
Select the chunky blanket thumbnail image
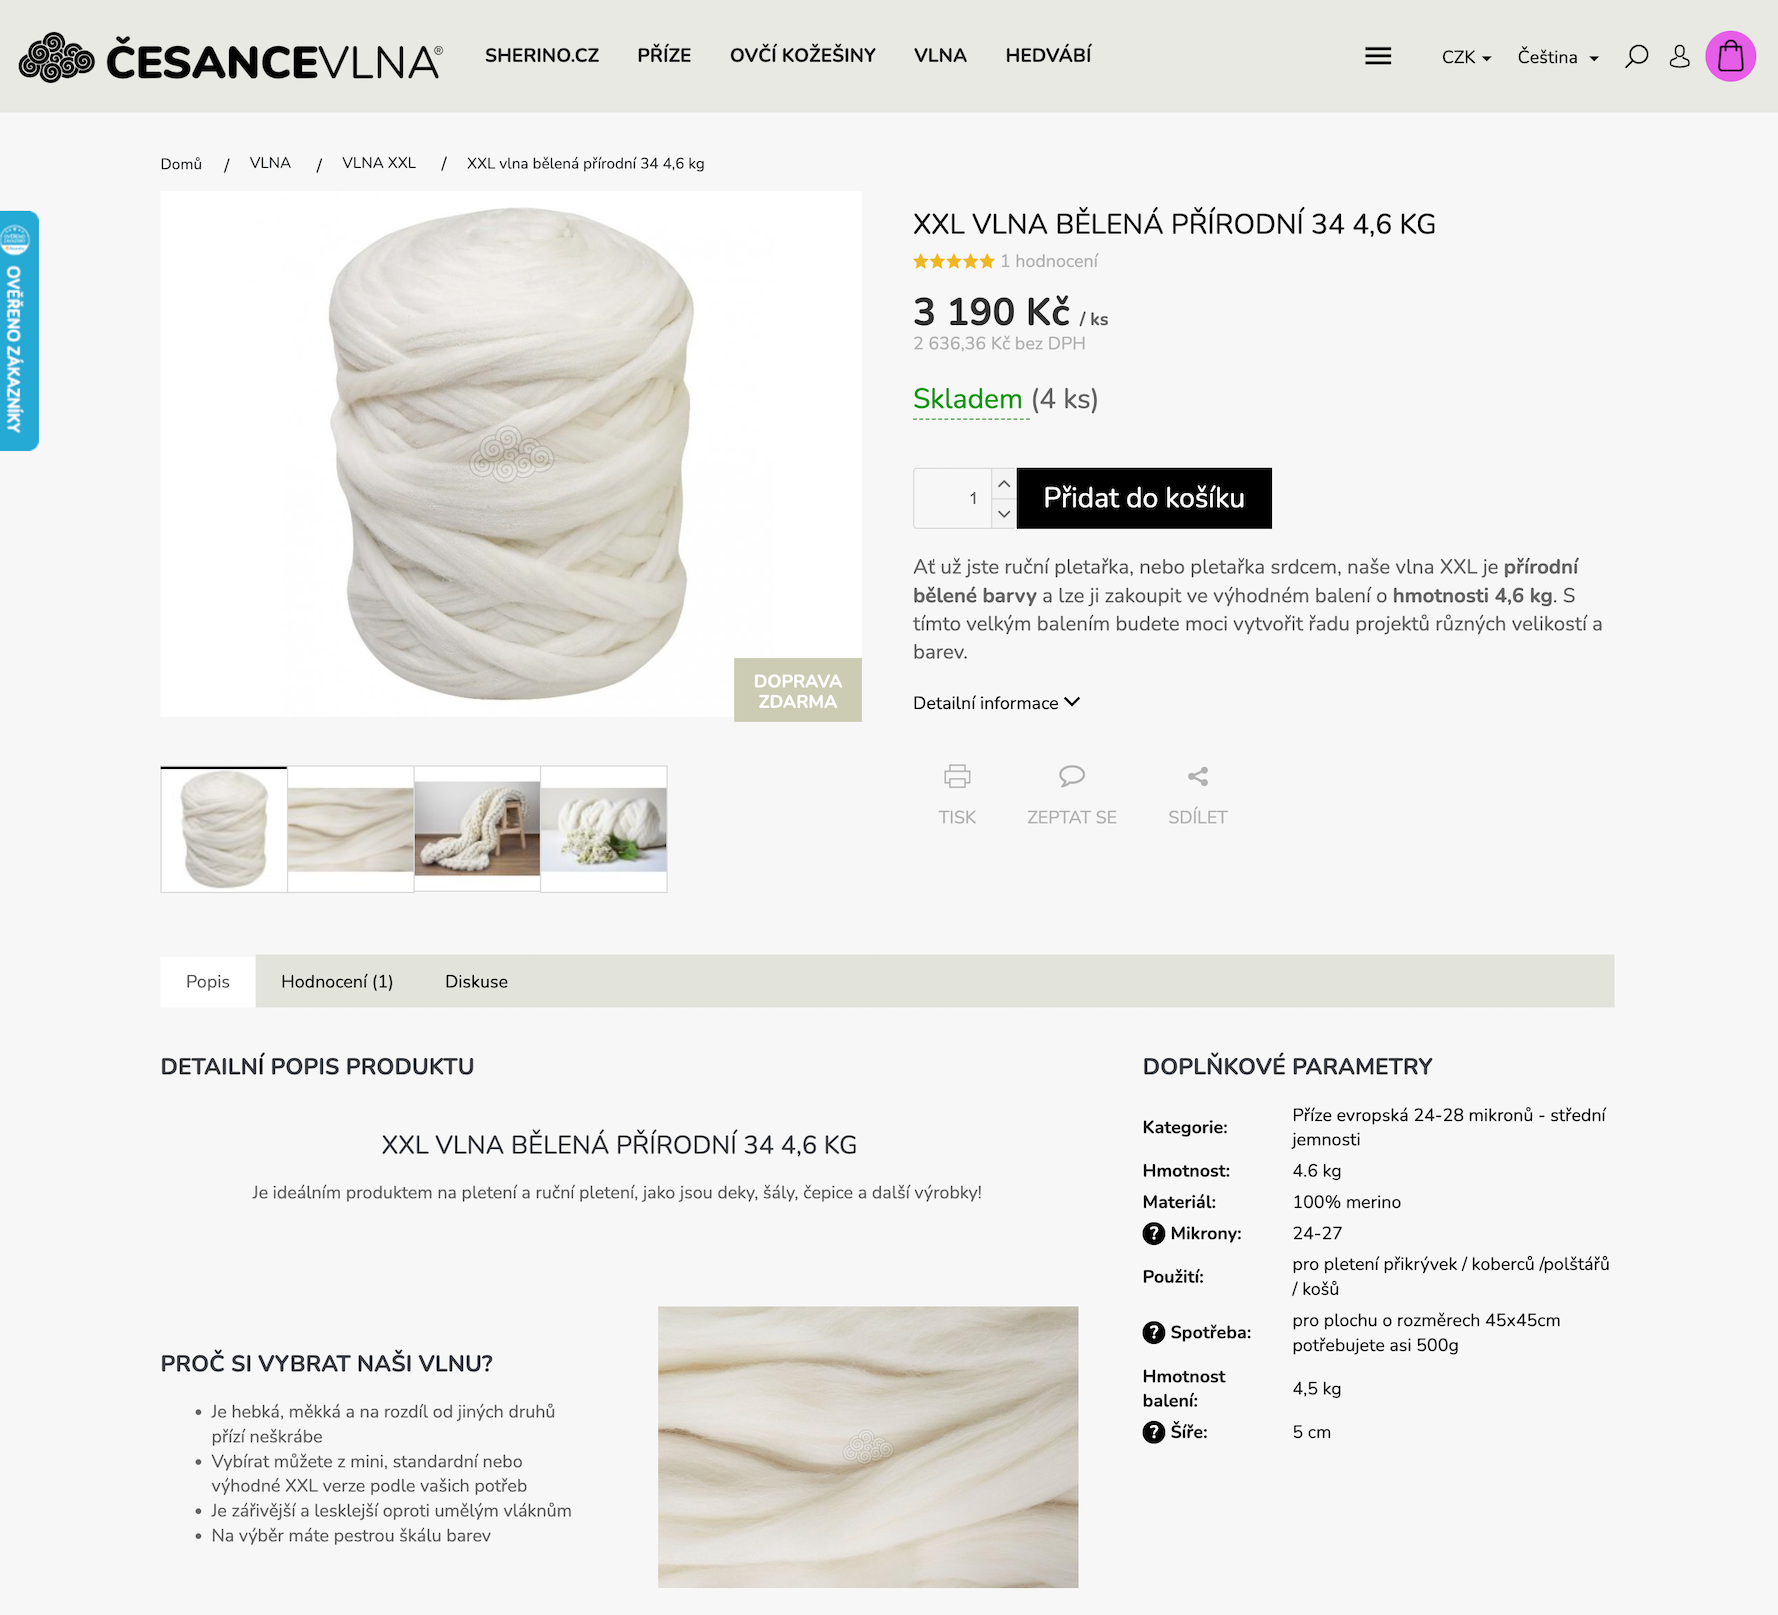477,829
